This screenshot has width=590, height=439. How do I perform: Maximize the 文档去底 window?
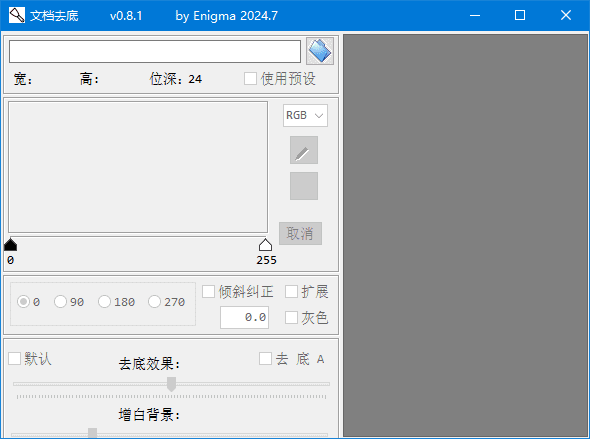[520, 15]
